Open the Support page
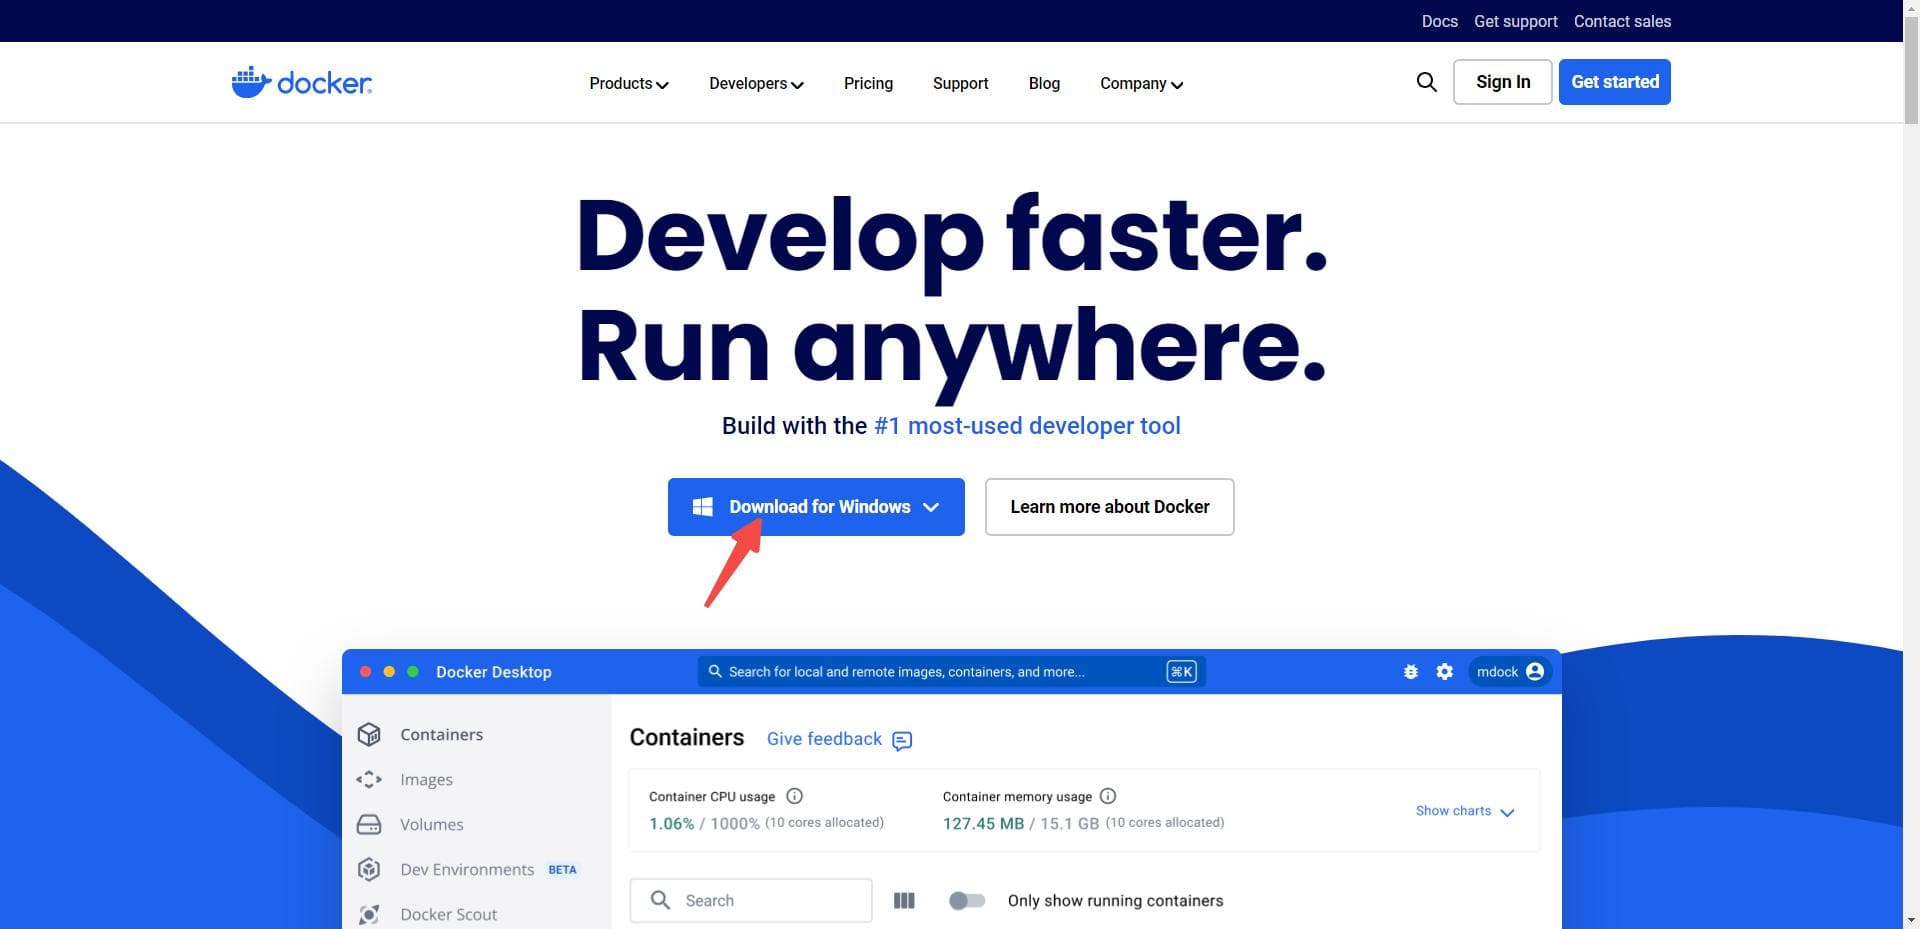1920x929 pixels. pos(960,84)
